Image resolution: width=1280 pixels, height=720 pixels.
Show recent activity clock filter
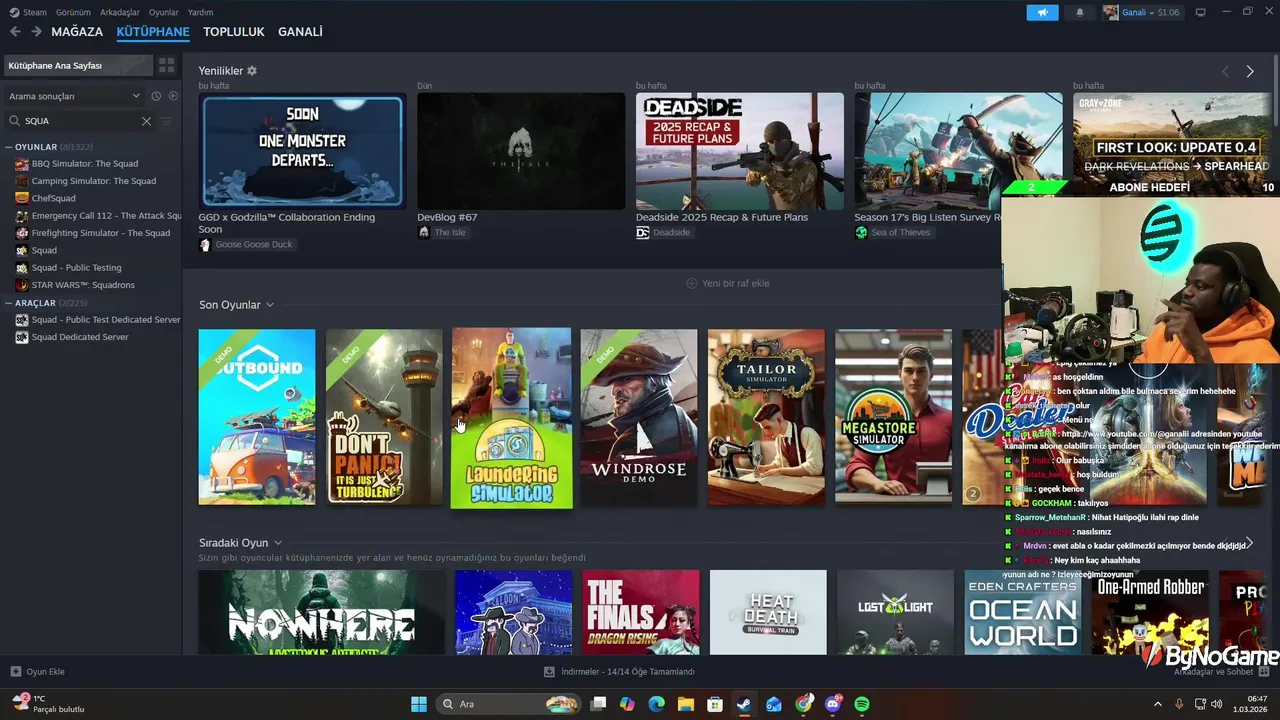[x=156, y=96]
